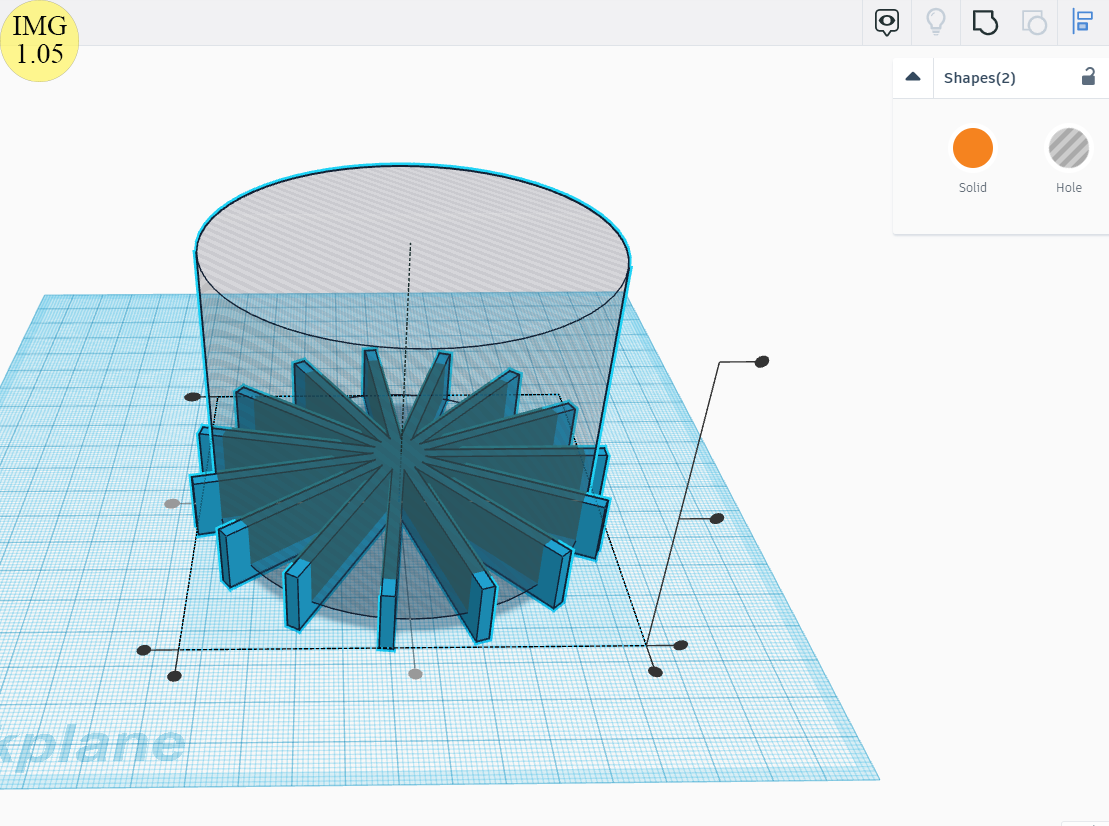The image size is (1109, 826).
Task: Click the Solid label
Action: (972, 187)
